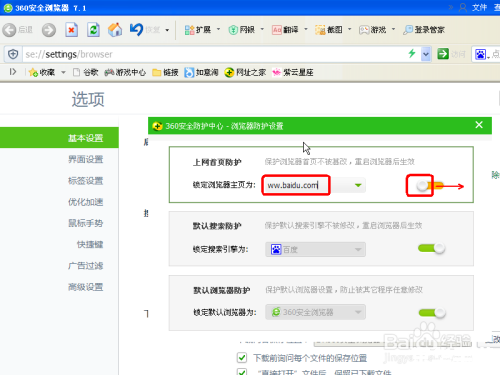Expand the 扩展 dropdown arrow
500x375 pixels.
click(x=218, y=29)
